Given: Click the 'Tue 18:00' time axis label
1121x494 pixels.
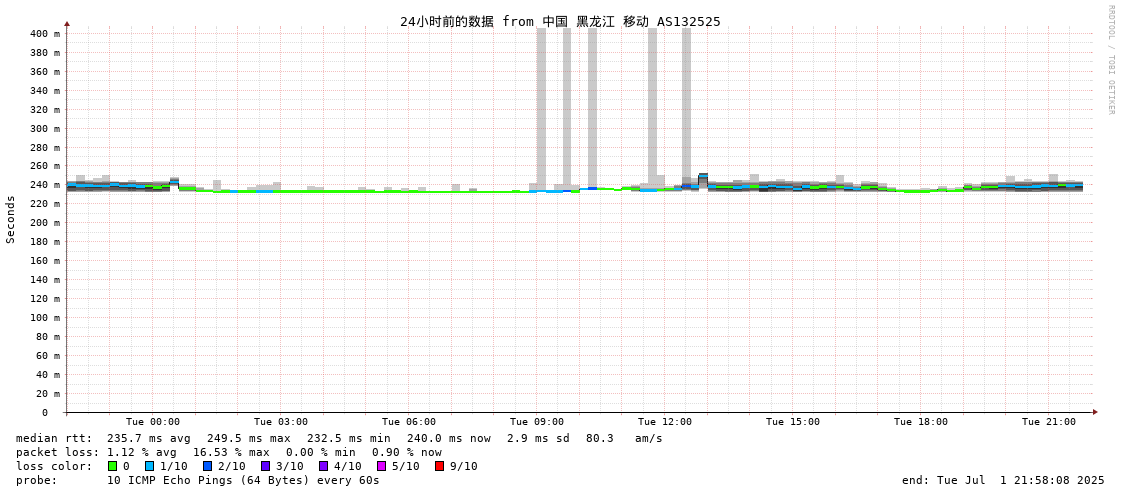Looking at the screenshot, I should point(921,422).
